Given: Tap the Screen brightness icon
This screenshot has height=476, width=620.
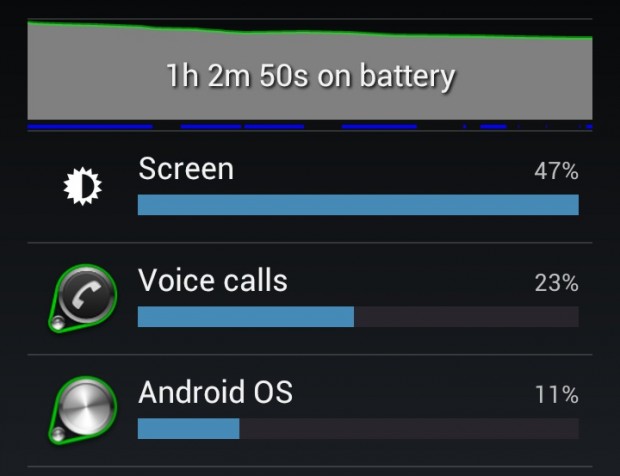Looking at the screenshot, I should 82,187.
